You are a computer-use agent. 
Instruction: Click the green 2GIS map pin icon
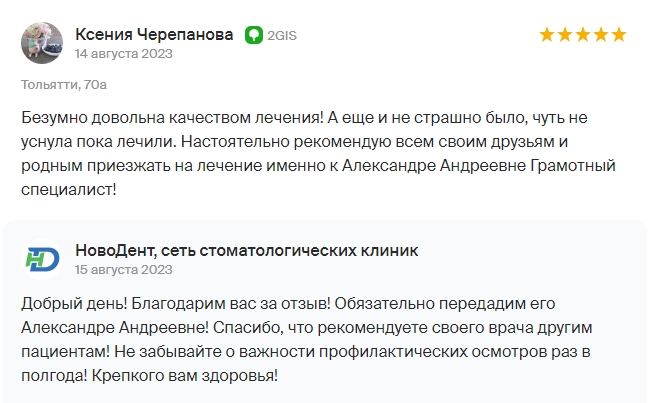pos(254,35)
